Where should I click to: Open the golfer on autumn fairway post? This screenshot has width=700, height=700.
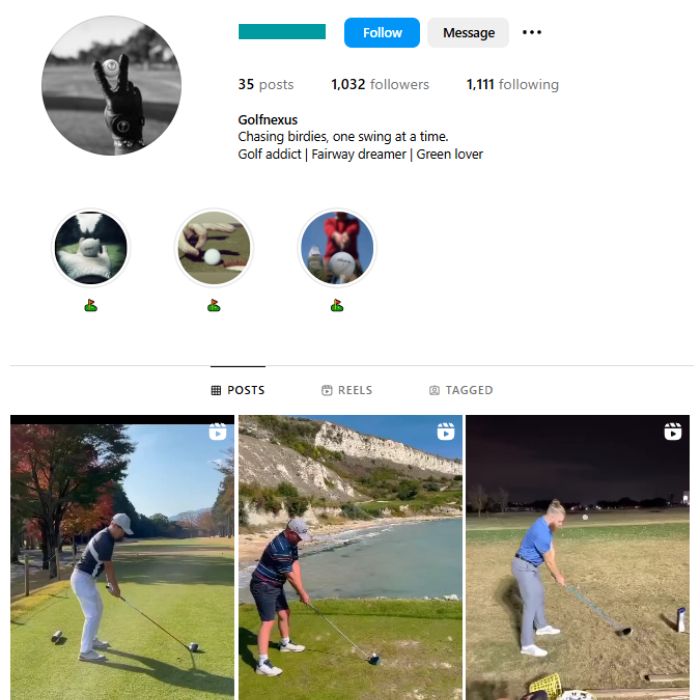[x=122, y=558]
